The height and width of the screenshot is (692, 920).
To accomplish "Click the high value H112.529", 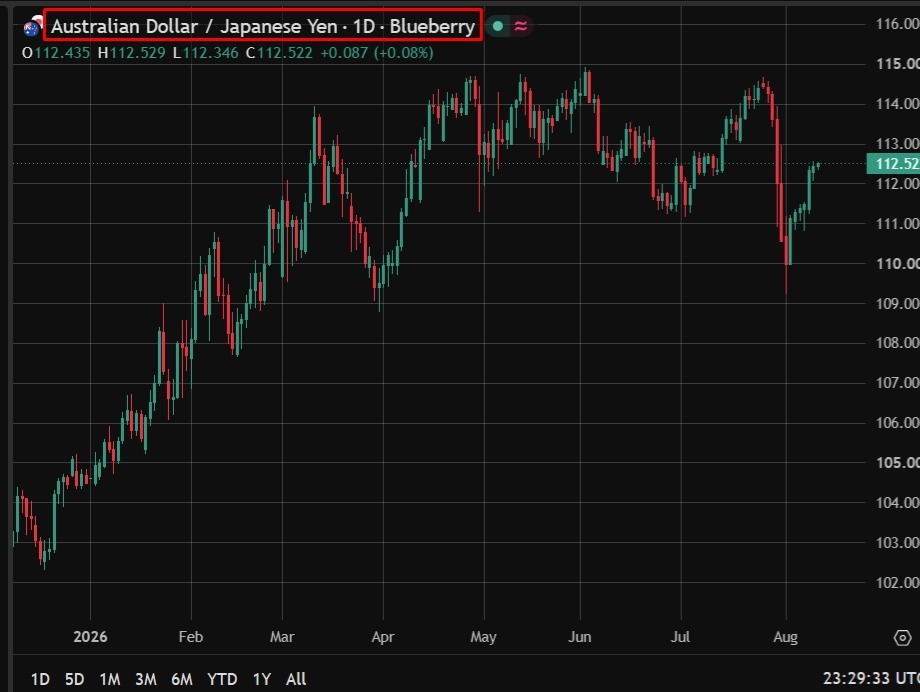I will click(x=131, y=53).
